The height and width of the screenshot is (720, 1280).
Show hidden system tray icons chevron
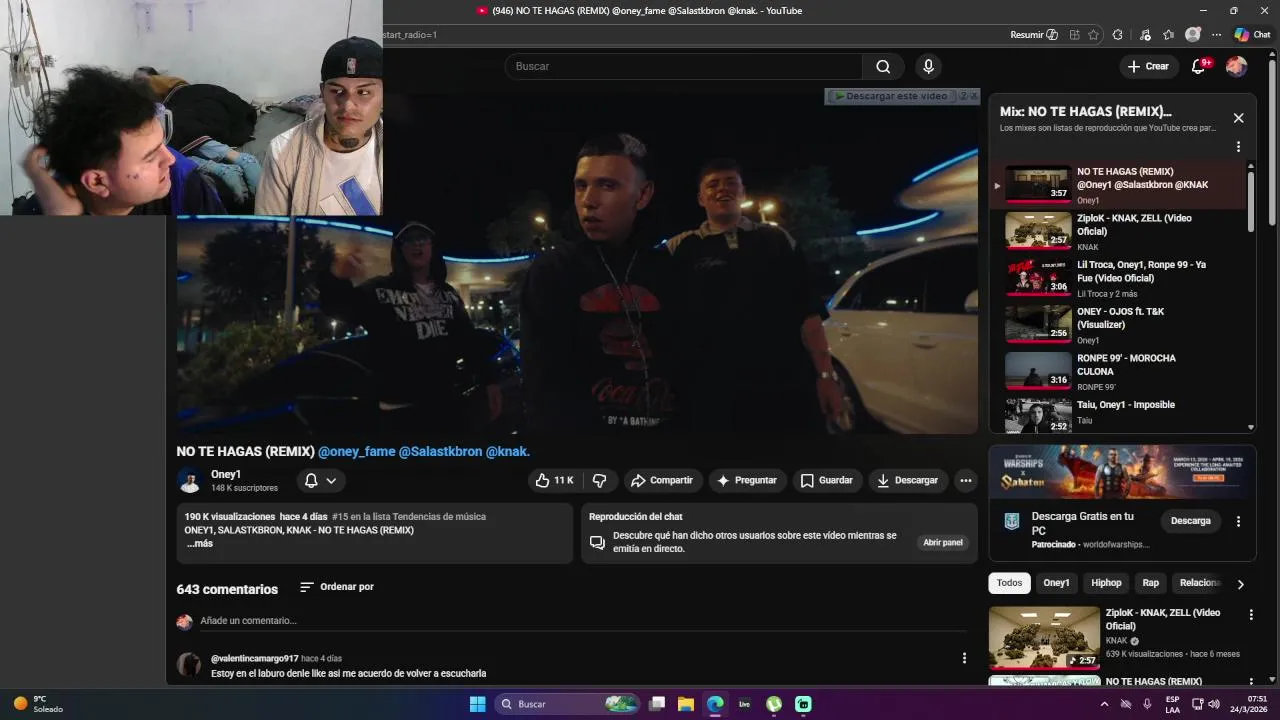coord(1104,704)
